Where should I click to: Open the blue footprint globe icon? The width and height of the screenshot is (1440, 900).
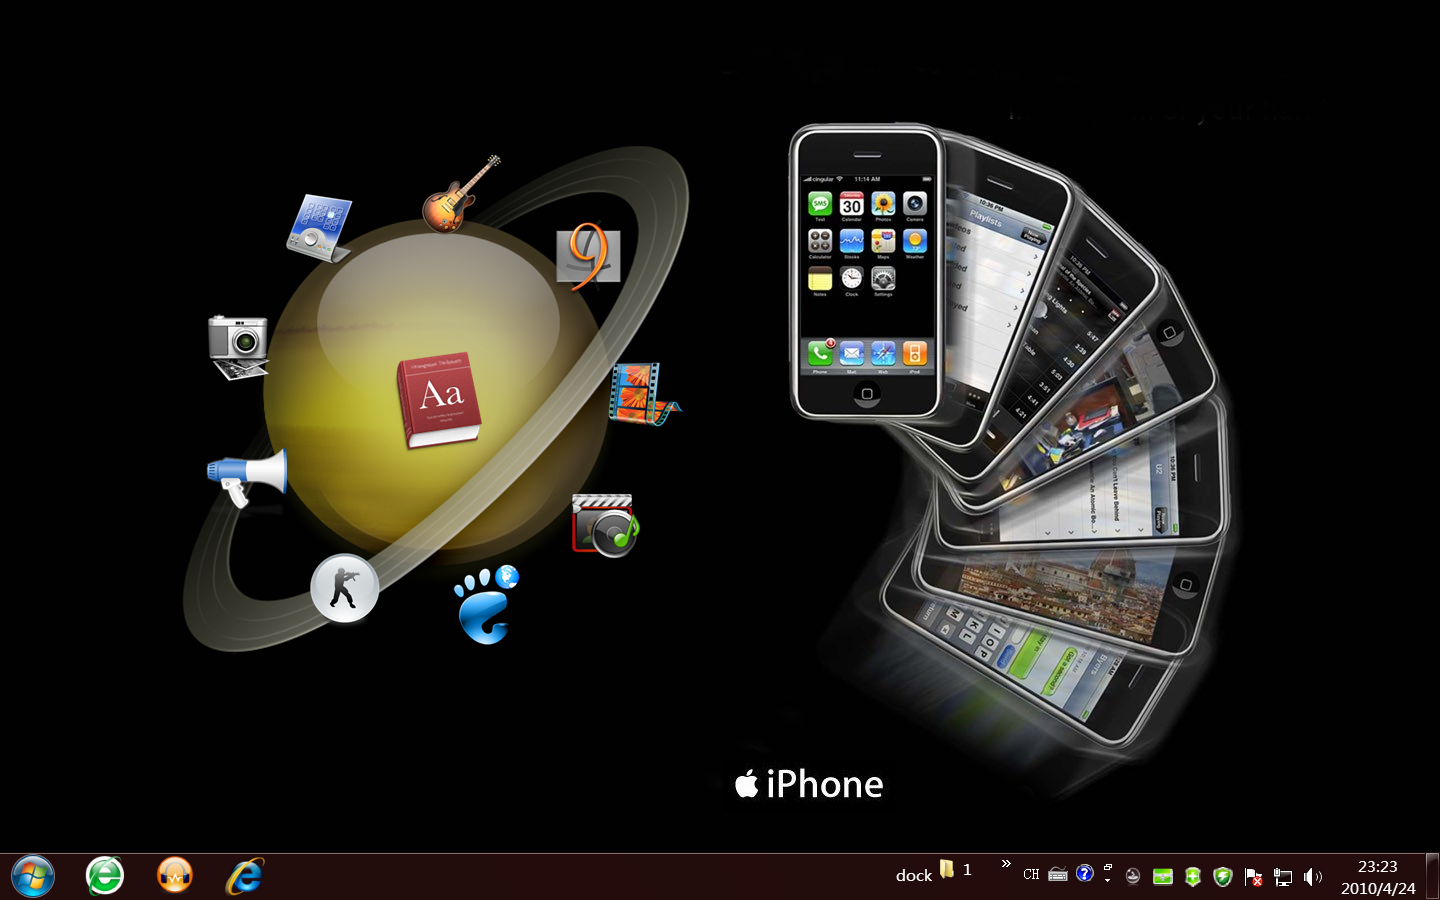pyautogui.click(x=487, y=604)
